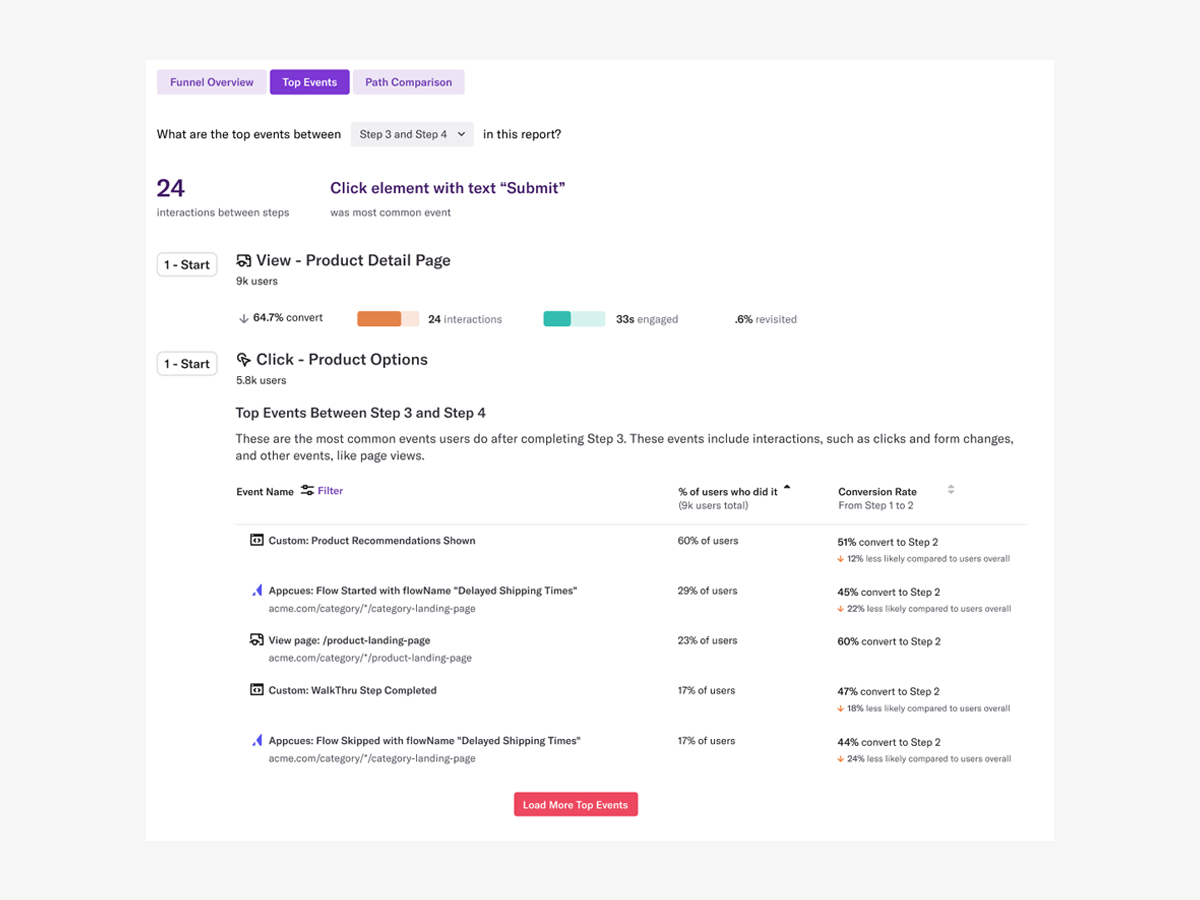Click the orange down arrow before "24% less likely"
The height and width of the screenshot is (900, 1200).
pyautogui.click(x=840, y=758)
